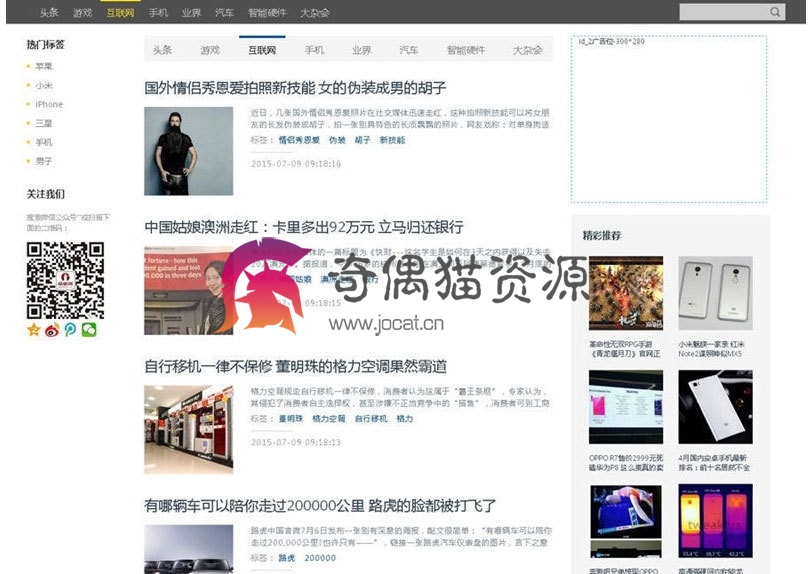The width and height of the screenshot is (812, 574).
Task: Open recommended link 革命性无双RPG手游
Action: click(625, 349)
